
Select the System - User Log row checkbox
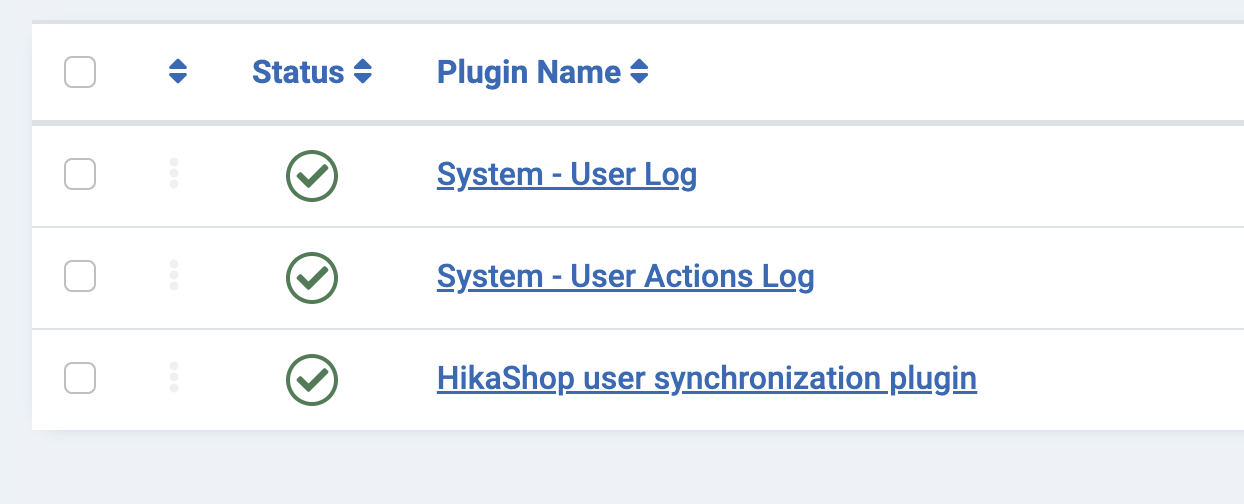click(x=80, y=175)
